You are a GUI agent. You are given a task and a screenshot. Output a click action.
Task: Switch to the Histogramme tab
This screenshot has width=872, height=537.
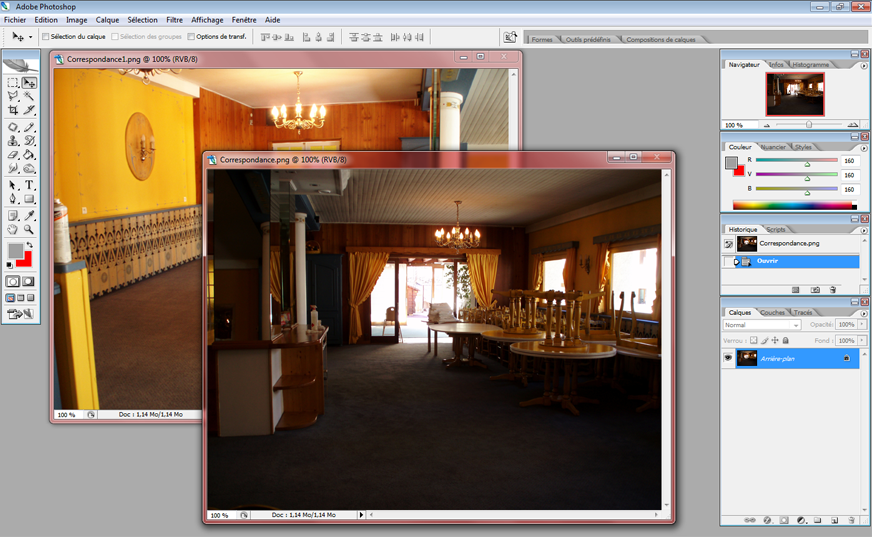point(810,64)
